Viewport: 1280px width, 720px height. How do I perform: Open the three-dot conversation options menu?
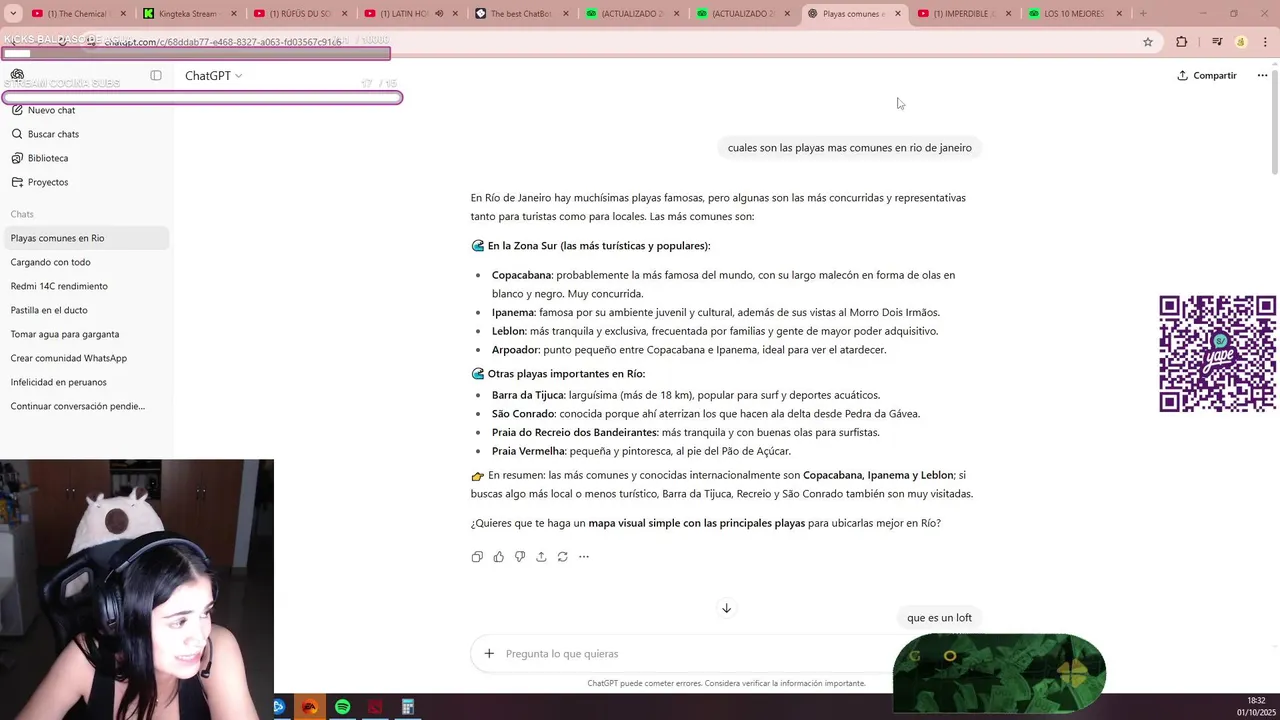(1262, 76)
